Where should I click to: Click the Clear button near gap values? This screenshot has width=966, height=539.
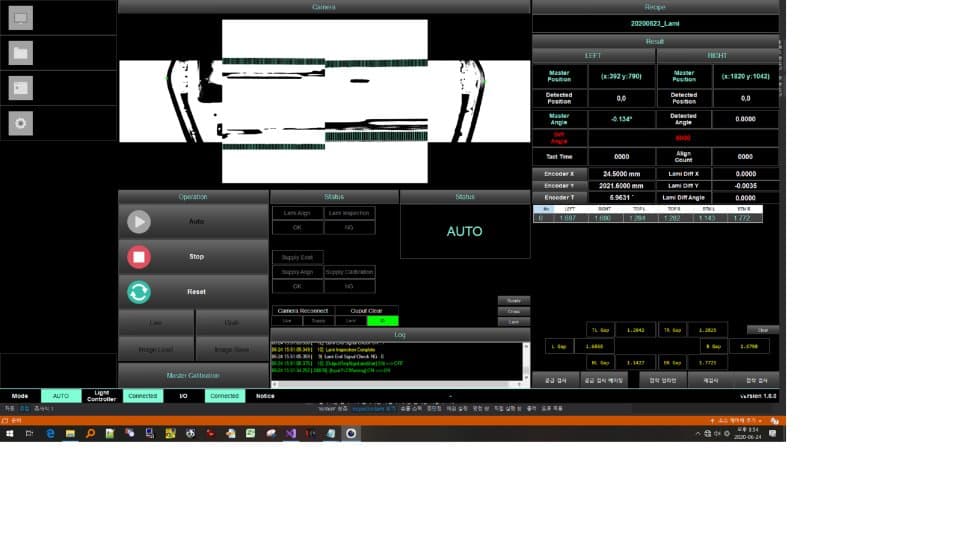click(763, 330)
